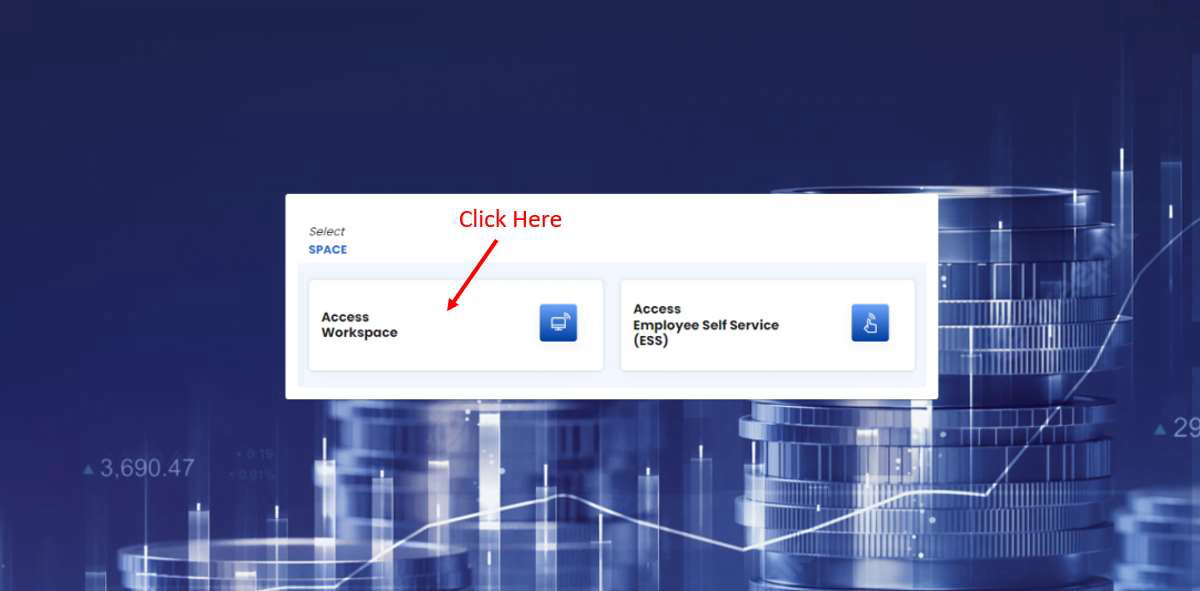Click the blue "SPACE" heading
Image resolution: width=1200 pixels, height=591 pixels.
coord(327,249)
